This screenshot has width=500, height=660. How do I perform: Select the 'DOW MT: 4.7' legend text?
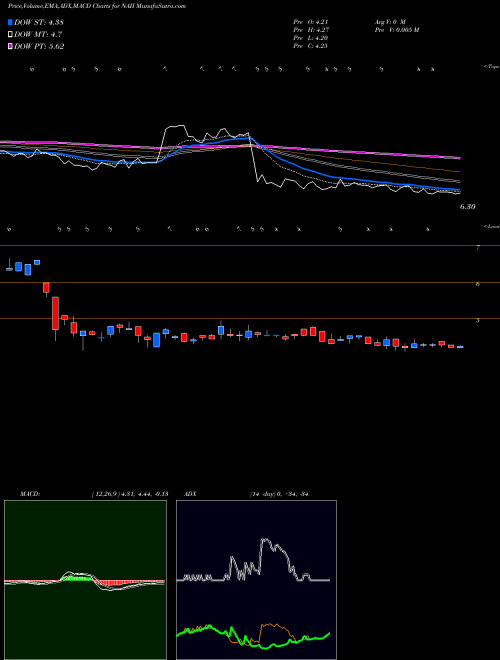(x=38, y=35)
